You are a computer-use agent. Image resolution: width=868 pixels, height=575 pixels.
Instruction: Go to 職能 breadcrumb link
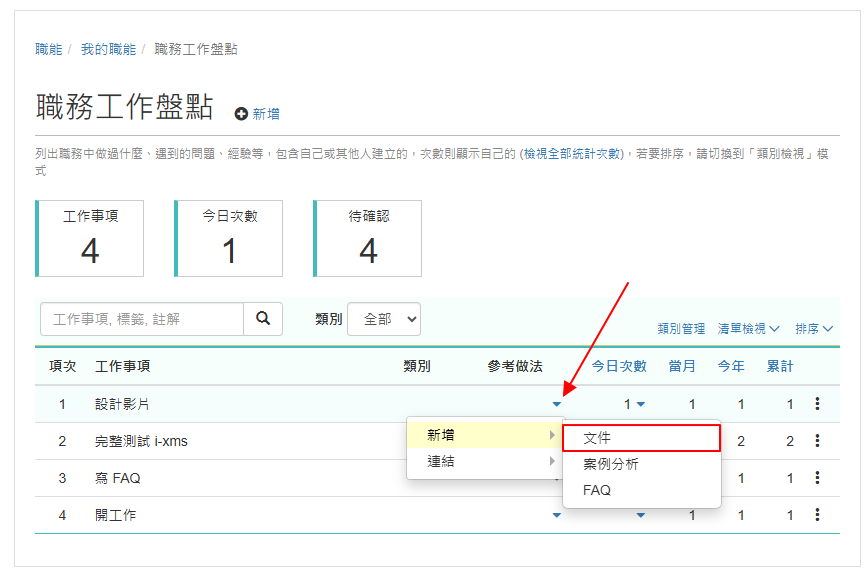pos(49,49)
